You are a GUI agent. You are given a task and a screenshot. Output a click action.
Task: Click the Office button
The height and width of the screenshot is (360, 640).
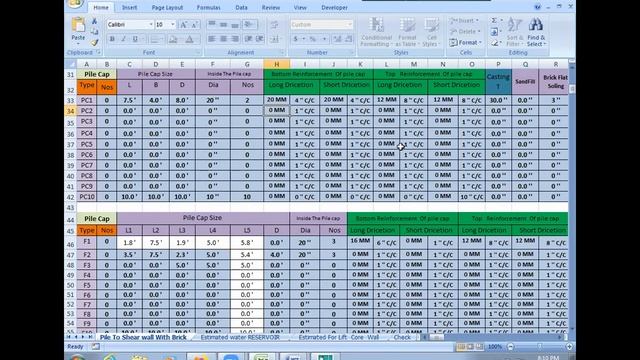tap(75, 4)
